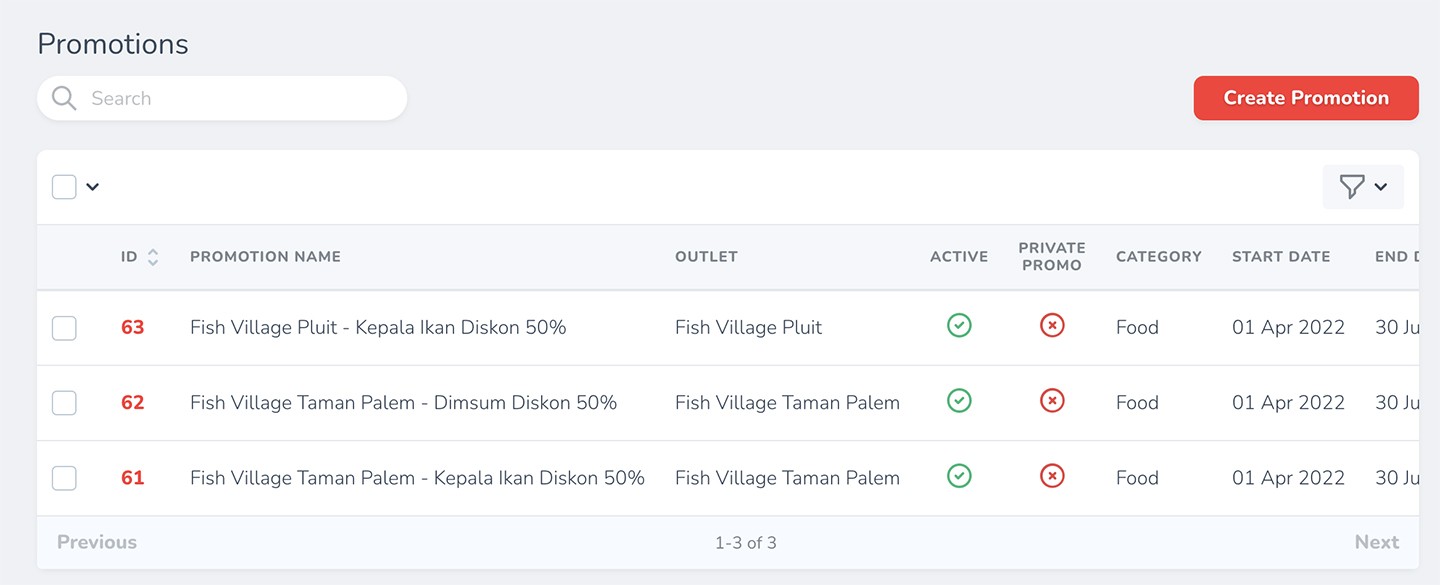Tick the checkbox for promotion 61
Viewport: 1440px width, 585px height.
click(x=64, y=478)
